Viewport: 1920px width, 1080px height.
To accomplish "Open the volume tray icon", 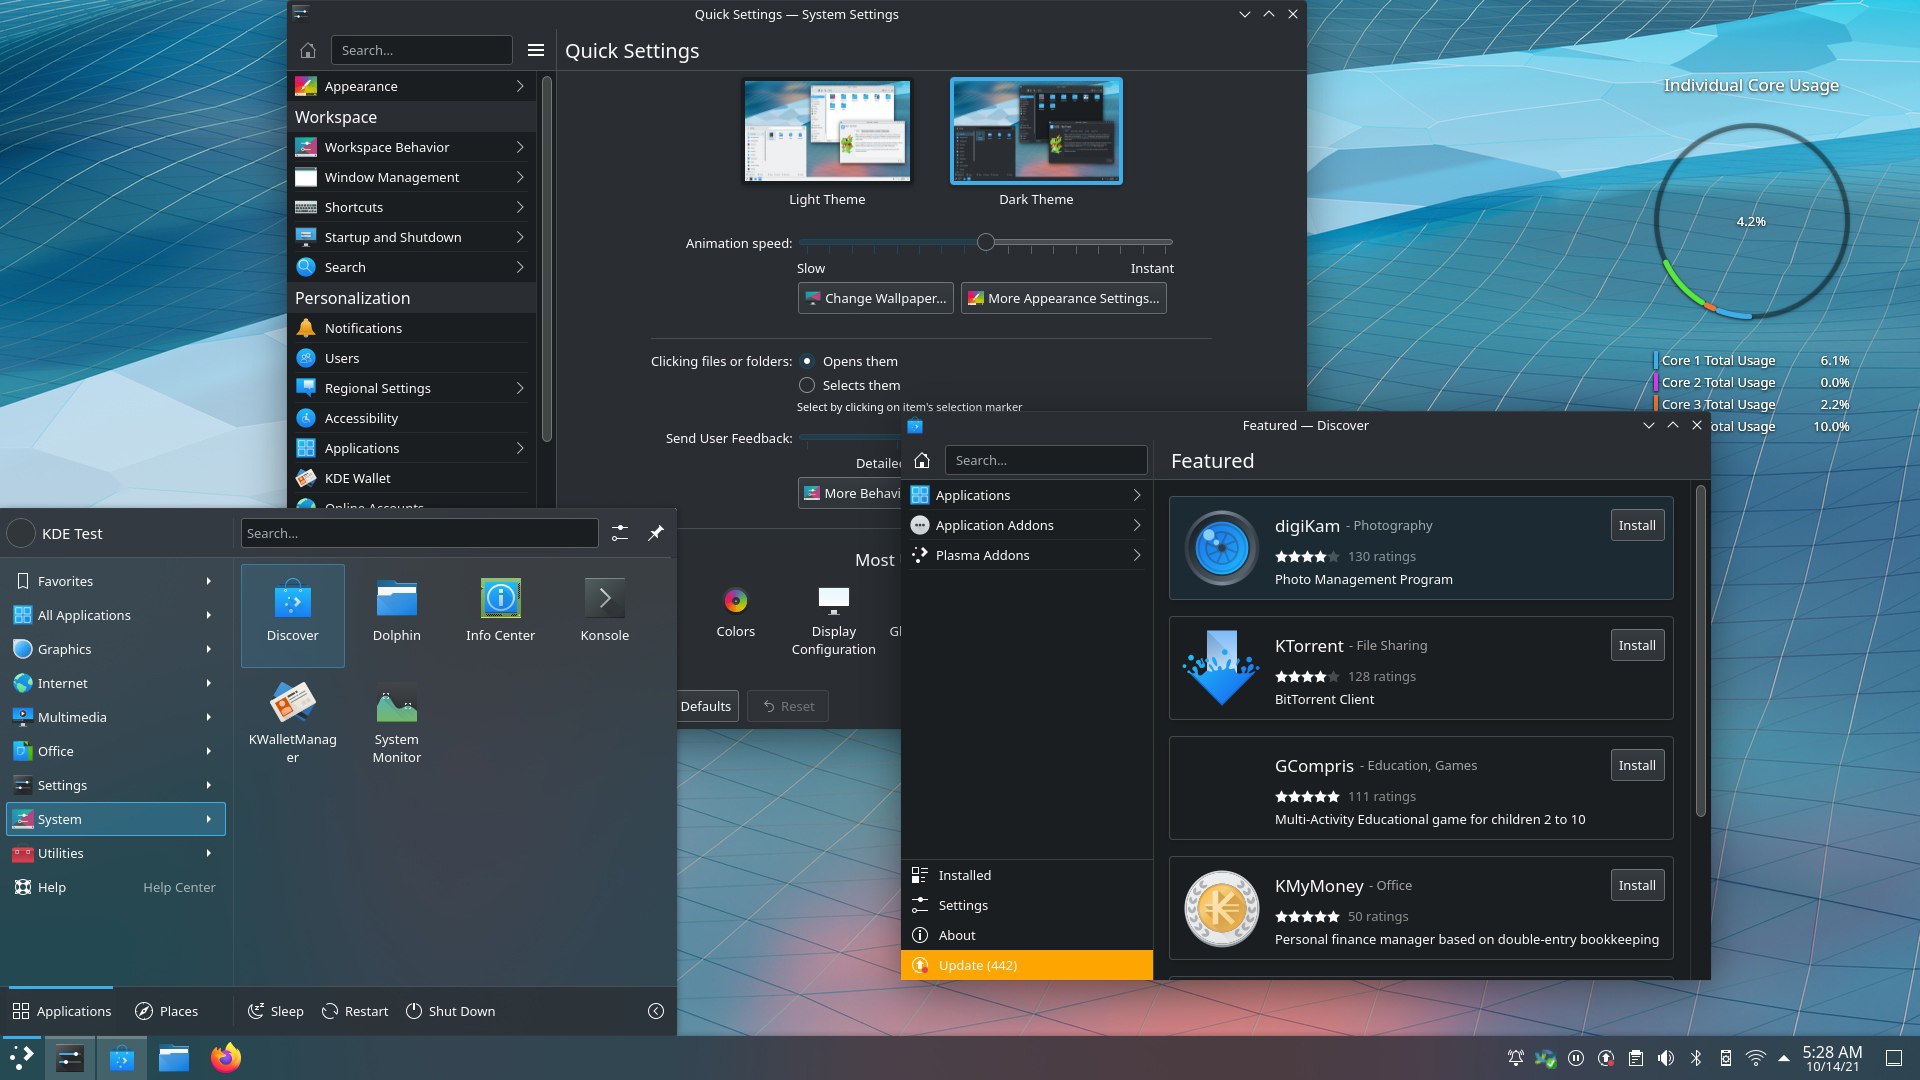I will click(x=1666, y=1058).
